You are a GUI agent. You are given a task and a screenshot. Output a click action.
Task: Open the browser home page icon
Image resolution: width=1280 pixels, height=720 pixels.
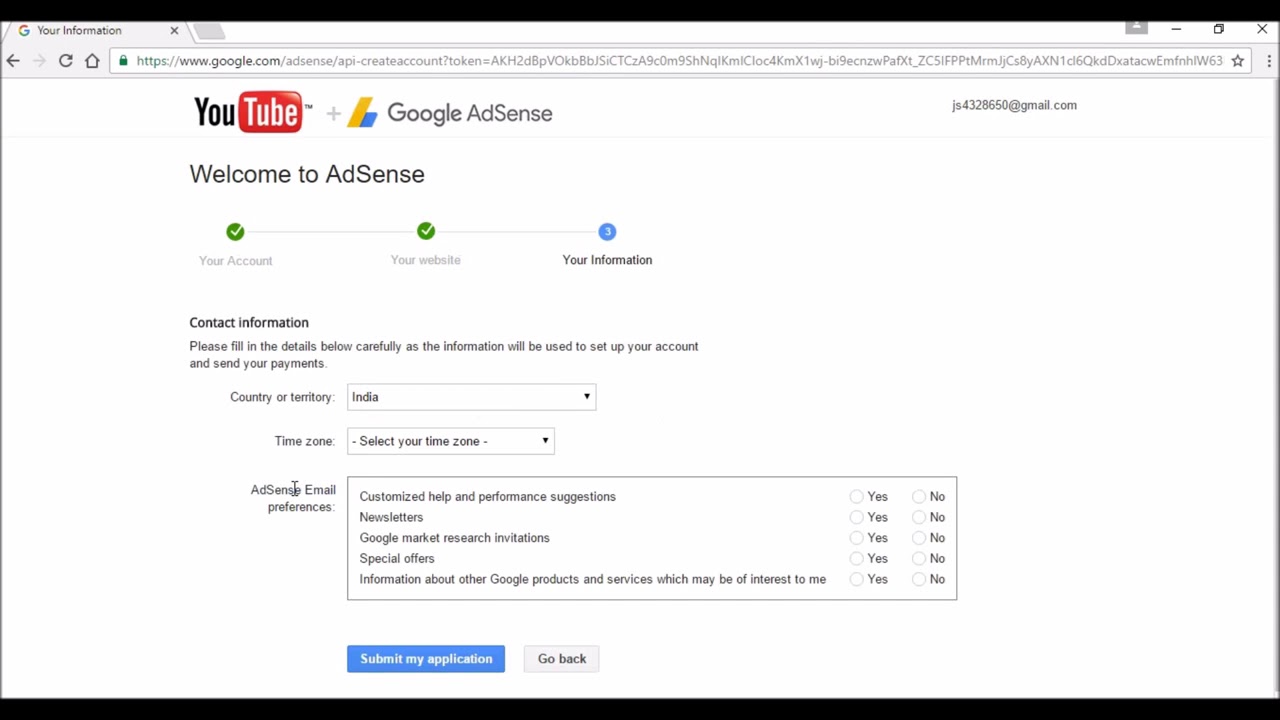92,61
